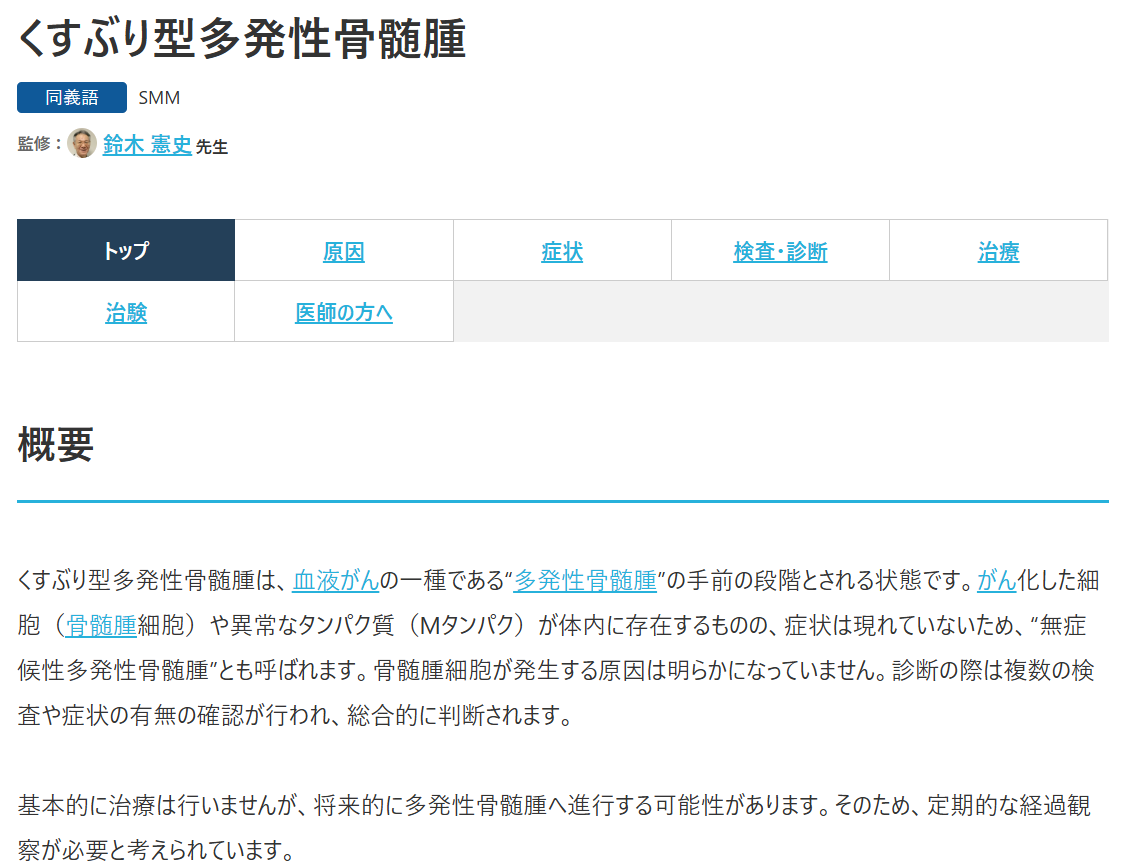Image resolution: width=1123 pixels, height=867 pixels.
Task: Click the 概要 section heading
Action: coord(56,445)
